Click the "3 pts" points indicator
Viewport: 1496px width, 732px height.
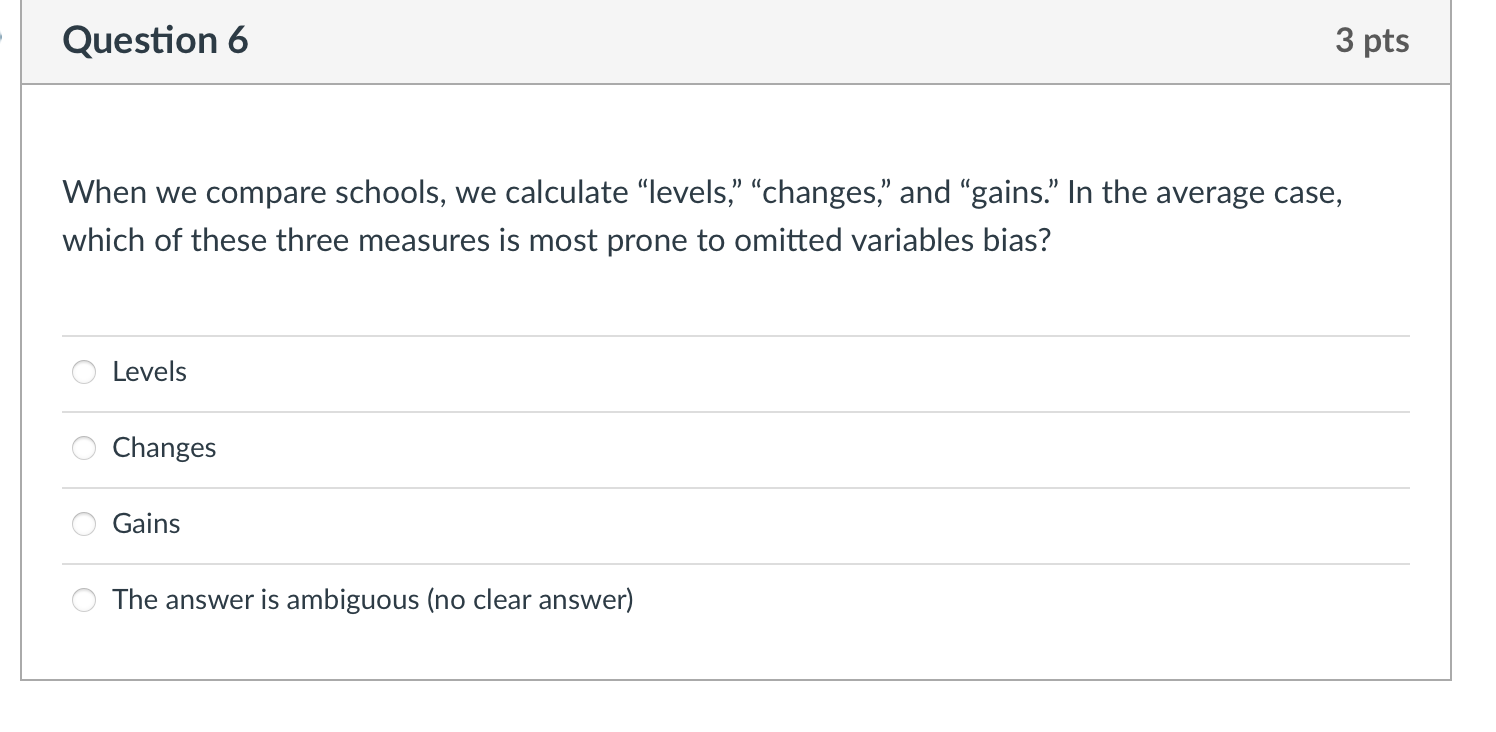pyautogui.click(x=1372, y=41)
